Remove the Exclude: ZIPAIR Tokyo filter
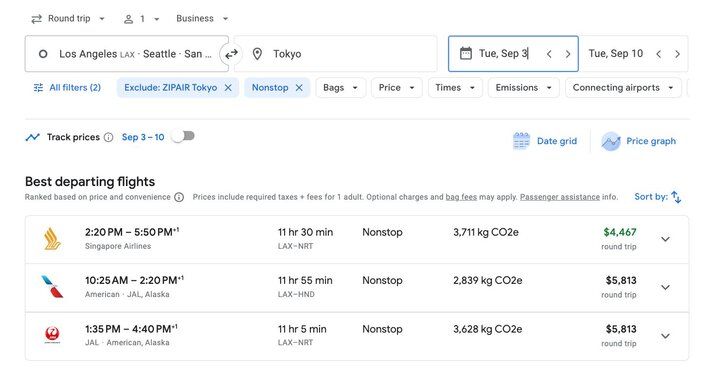The image size is (717, 372). [228, 88]
